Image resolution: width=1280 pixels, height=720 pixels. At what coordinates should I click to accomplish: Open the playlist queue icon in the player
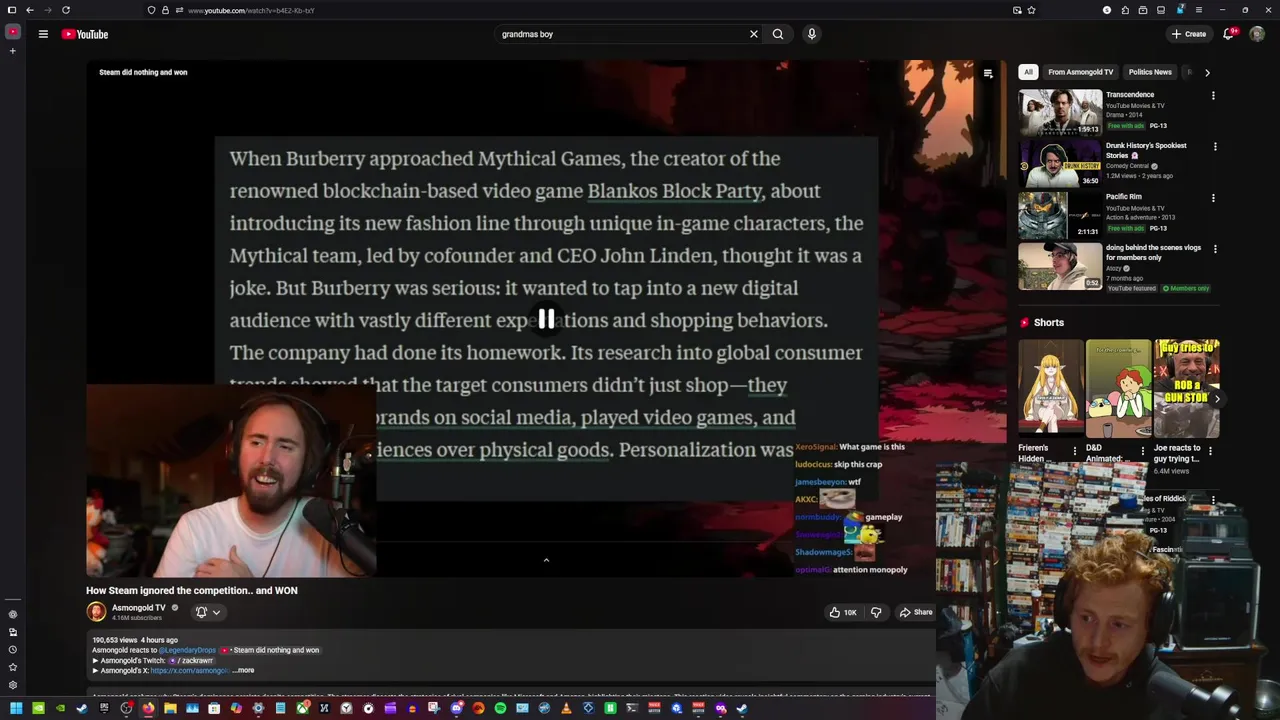point(988,73)
